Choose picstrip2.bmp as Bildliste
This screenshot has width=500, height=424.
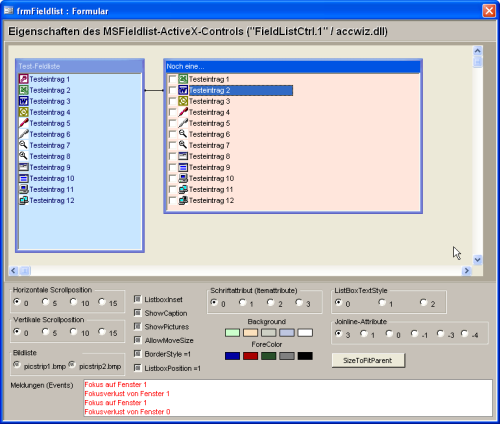coord(72,364)
